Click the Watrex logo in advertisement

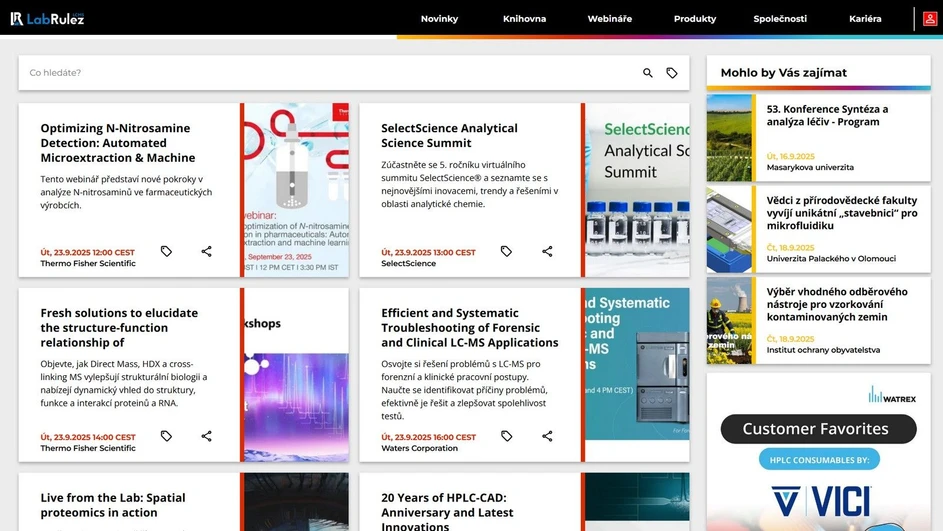(892, 395)
